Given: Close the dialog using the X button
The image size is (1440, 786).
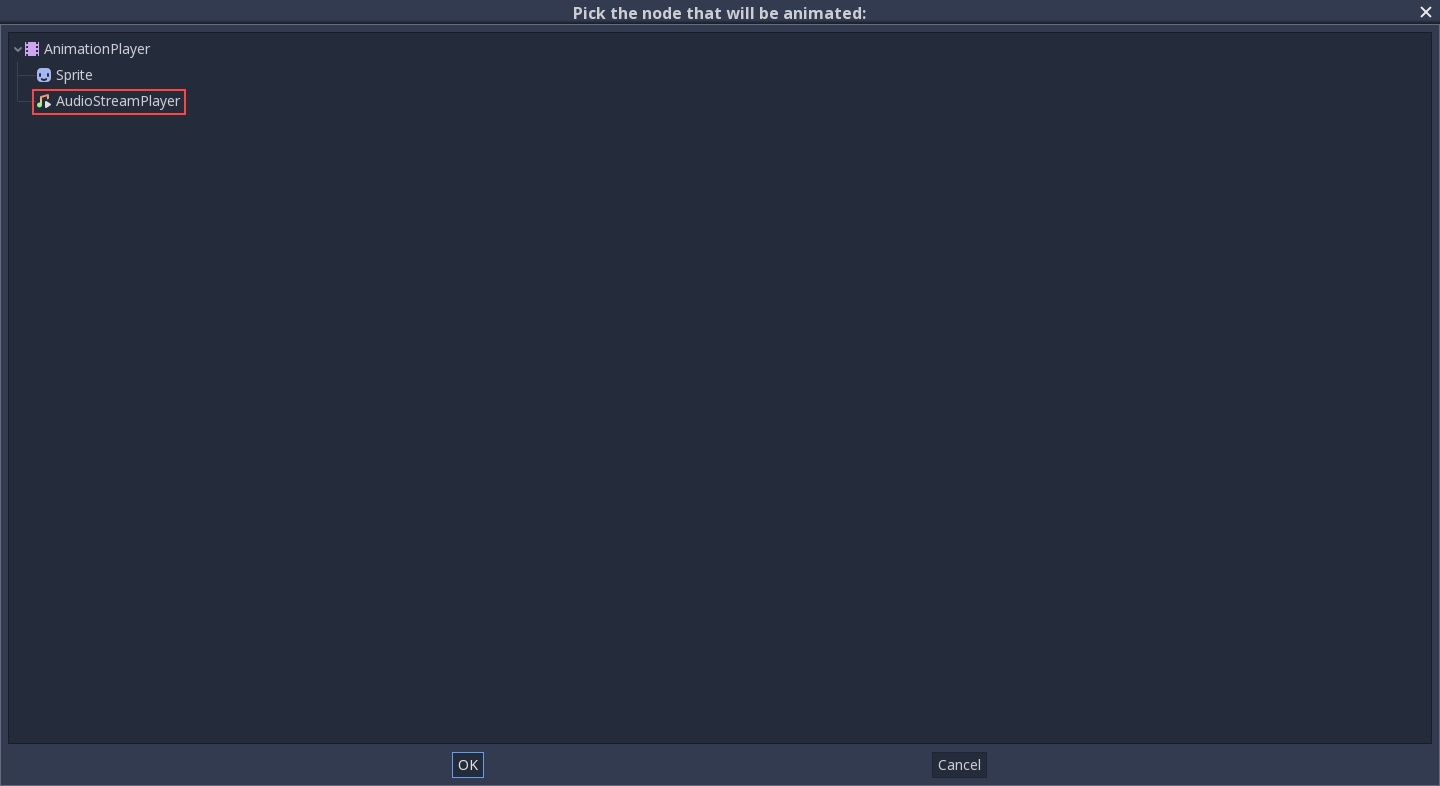Looking at the screenshot, I should point(1426,12).
